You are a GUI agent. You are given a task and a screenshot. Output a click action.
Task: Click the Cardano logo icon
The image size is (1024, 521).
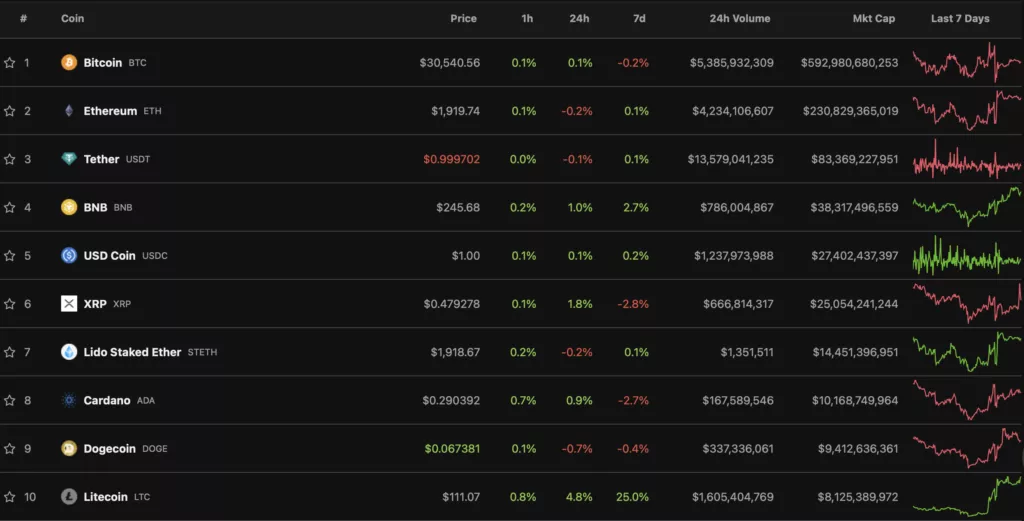[69, 400]
